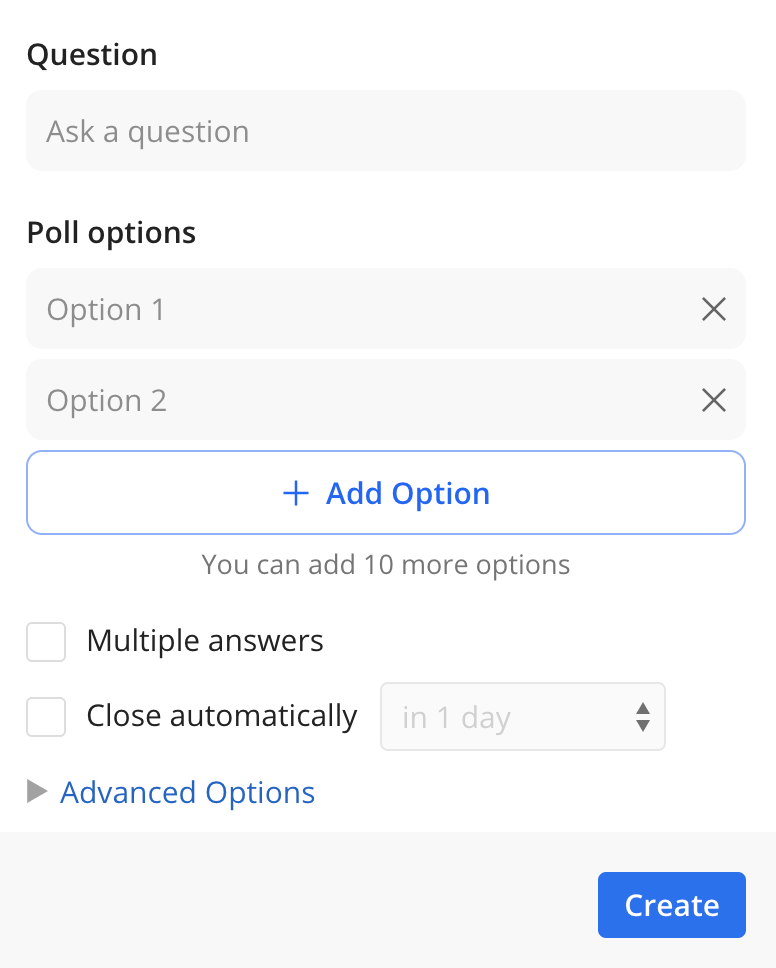Click the up/down arrows on duration select

[x=643, y=717]
